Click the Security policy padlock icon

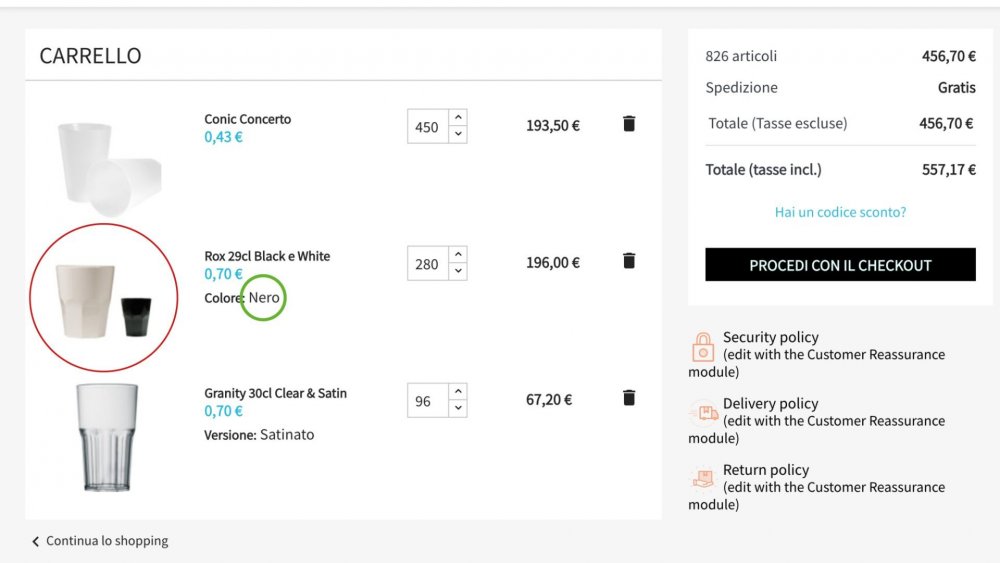tap(703, 347)
